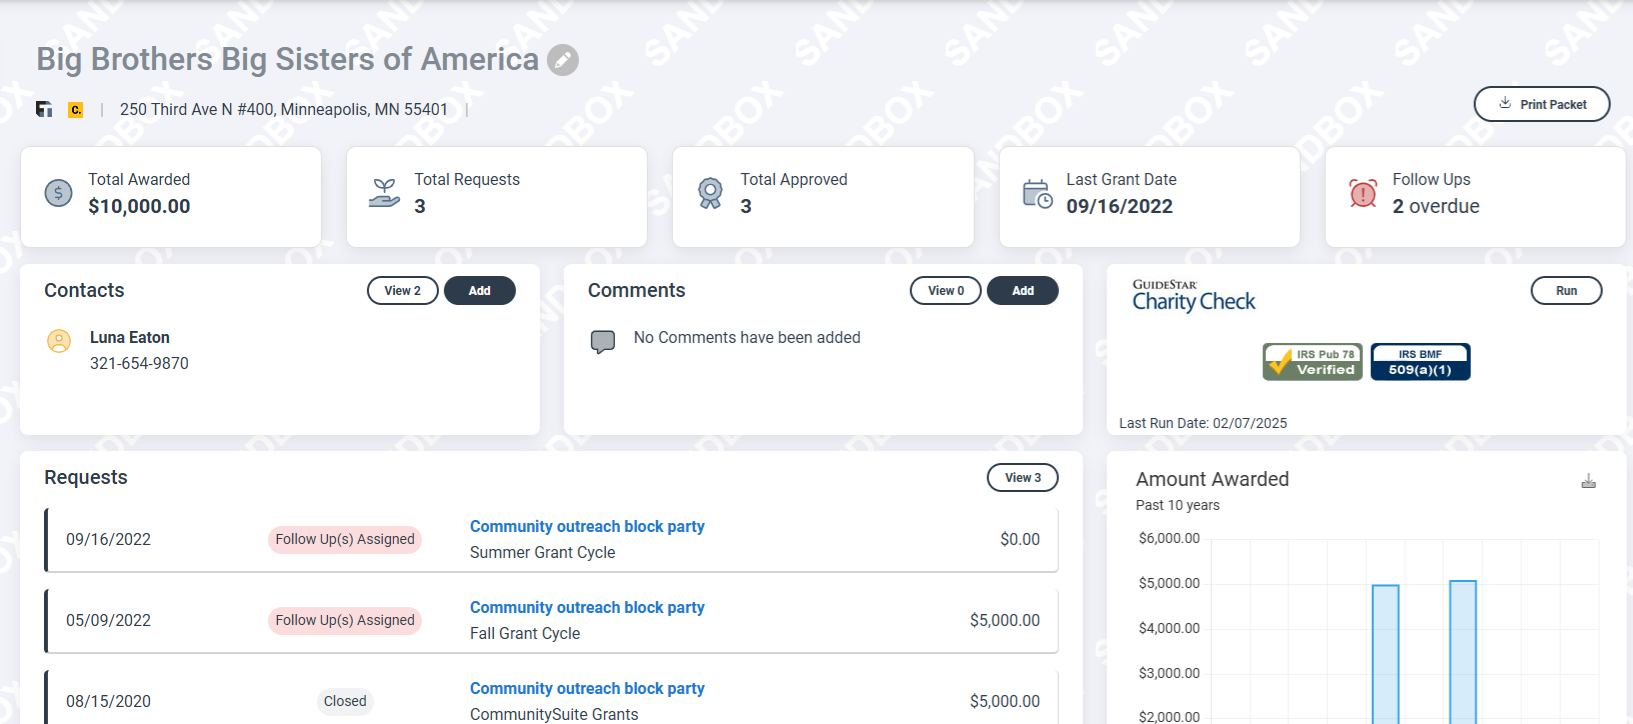Click Follow Up(s) Assigned badge for 05/09/2022

(x=345, y=620)
